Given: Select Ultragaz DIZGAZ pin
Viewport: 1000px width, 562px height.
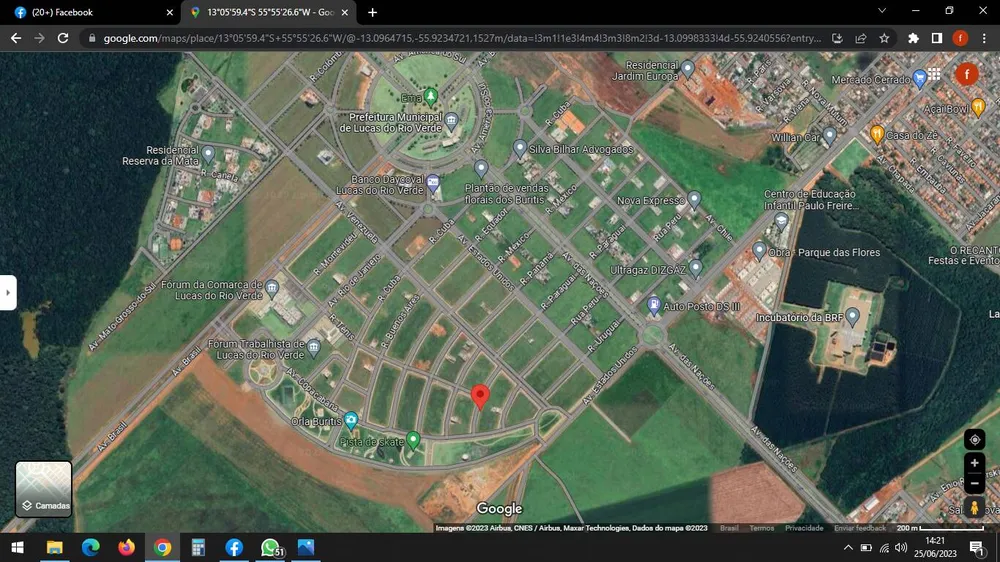Looking at the screenshot, I should pos(696,268).
